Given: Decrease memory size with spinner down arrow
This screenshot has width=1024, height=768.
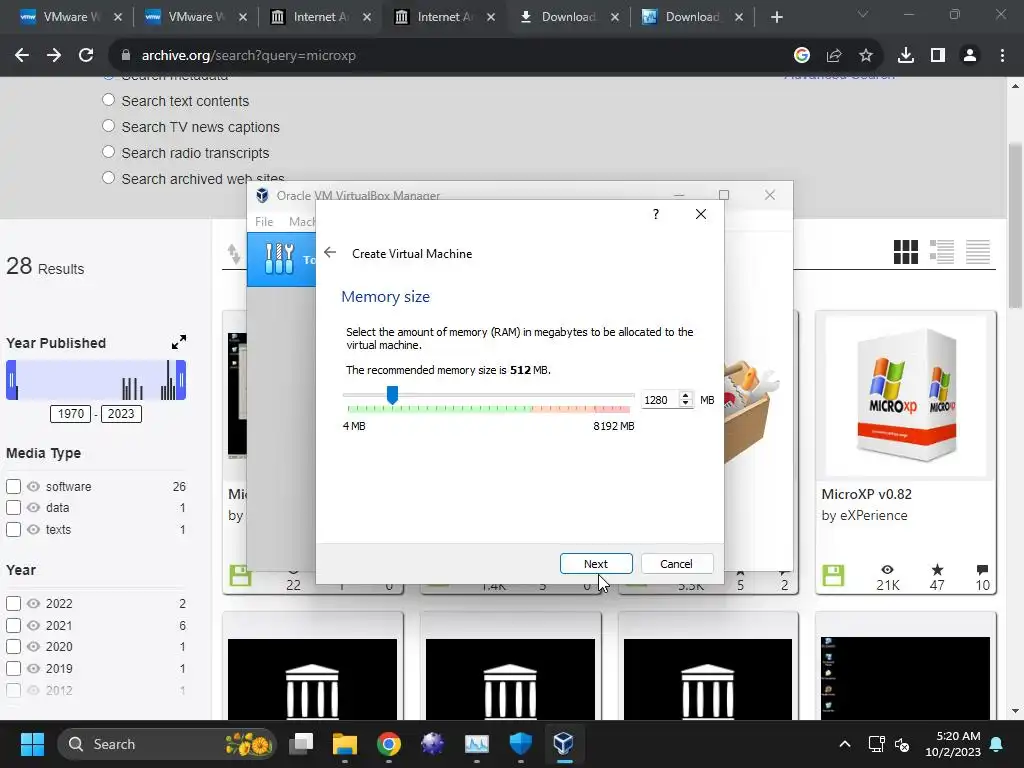Looking at the screenshot, I should coord(685,403).
